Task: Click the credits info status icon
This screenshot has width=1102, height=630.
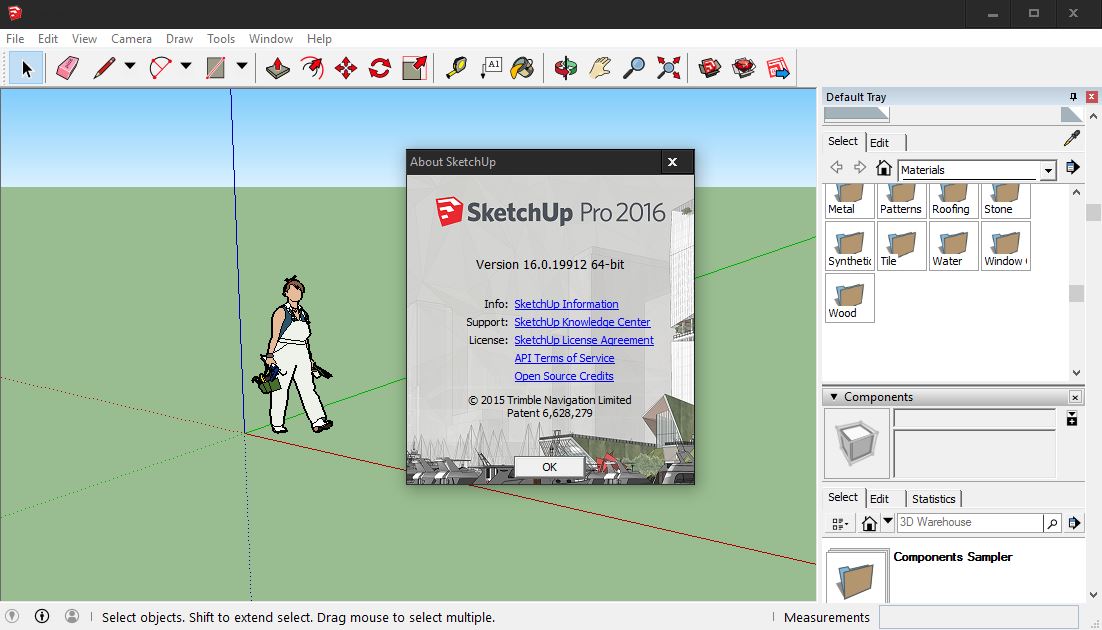Action: [42, 617]
